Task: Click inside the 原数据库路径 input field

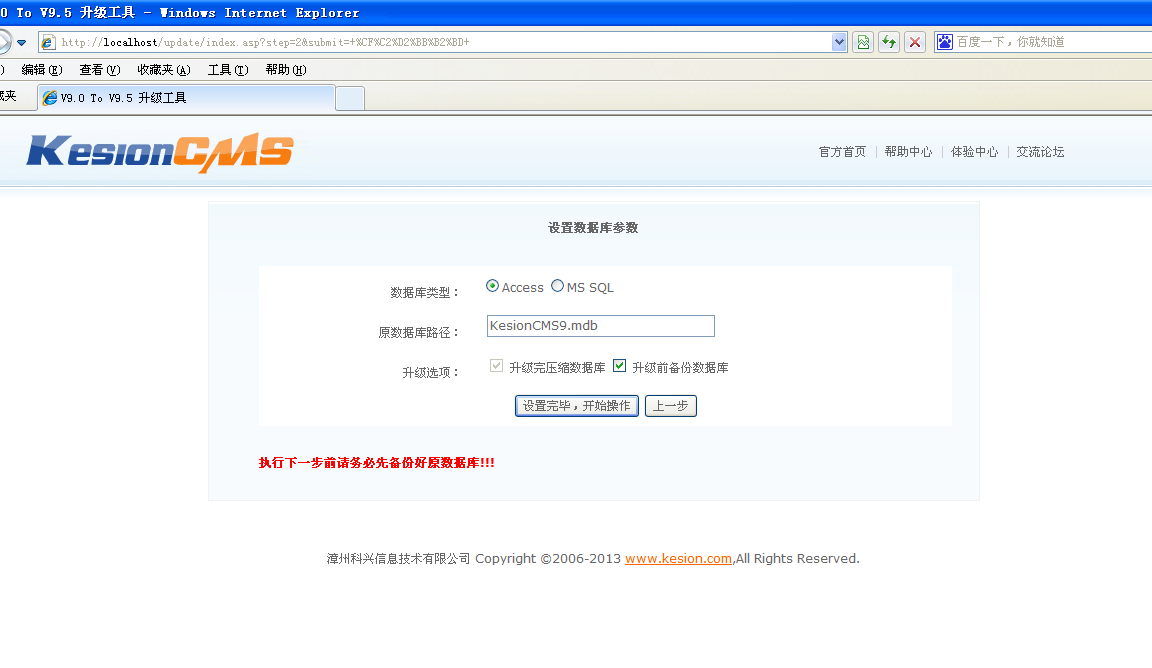Action: (600, 325)
